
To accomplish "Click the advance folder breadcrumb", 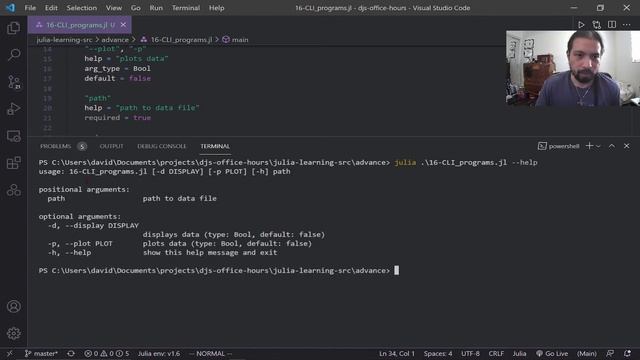I will [x=115, y=40].
